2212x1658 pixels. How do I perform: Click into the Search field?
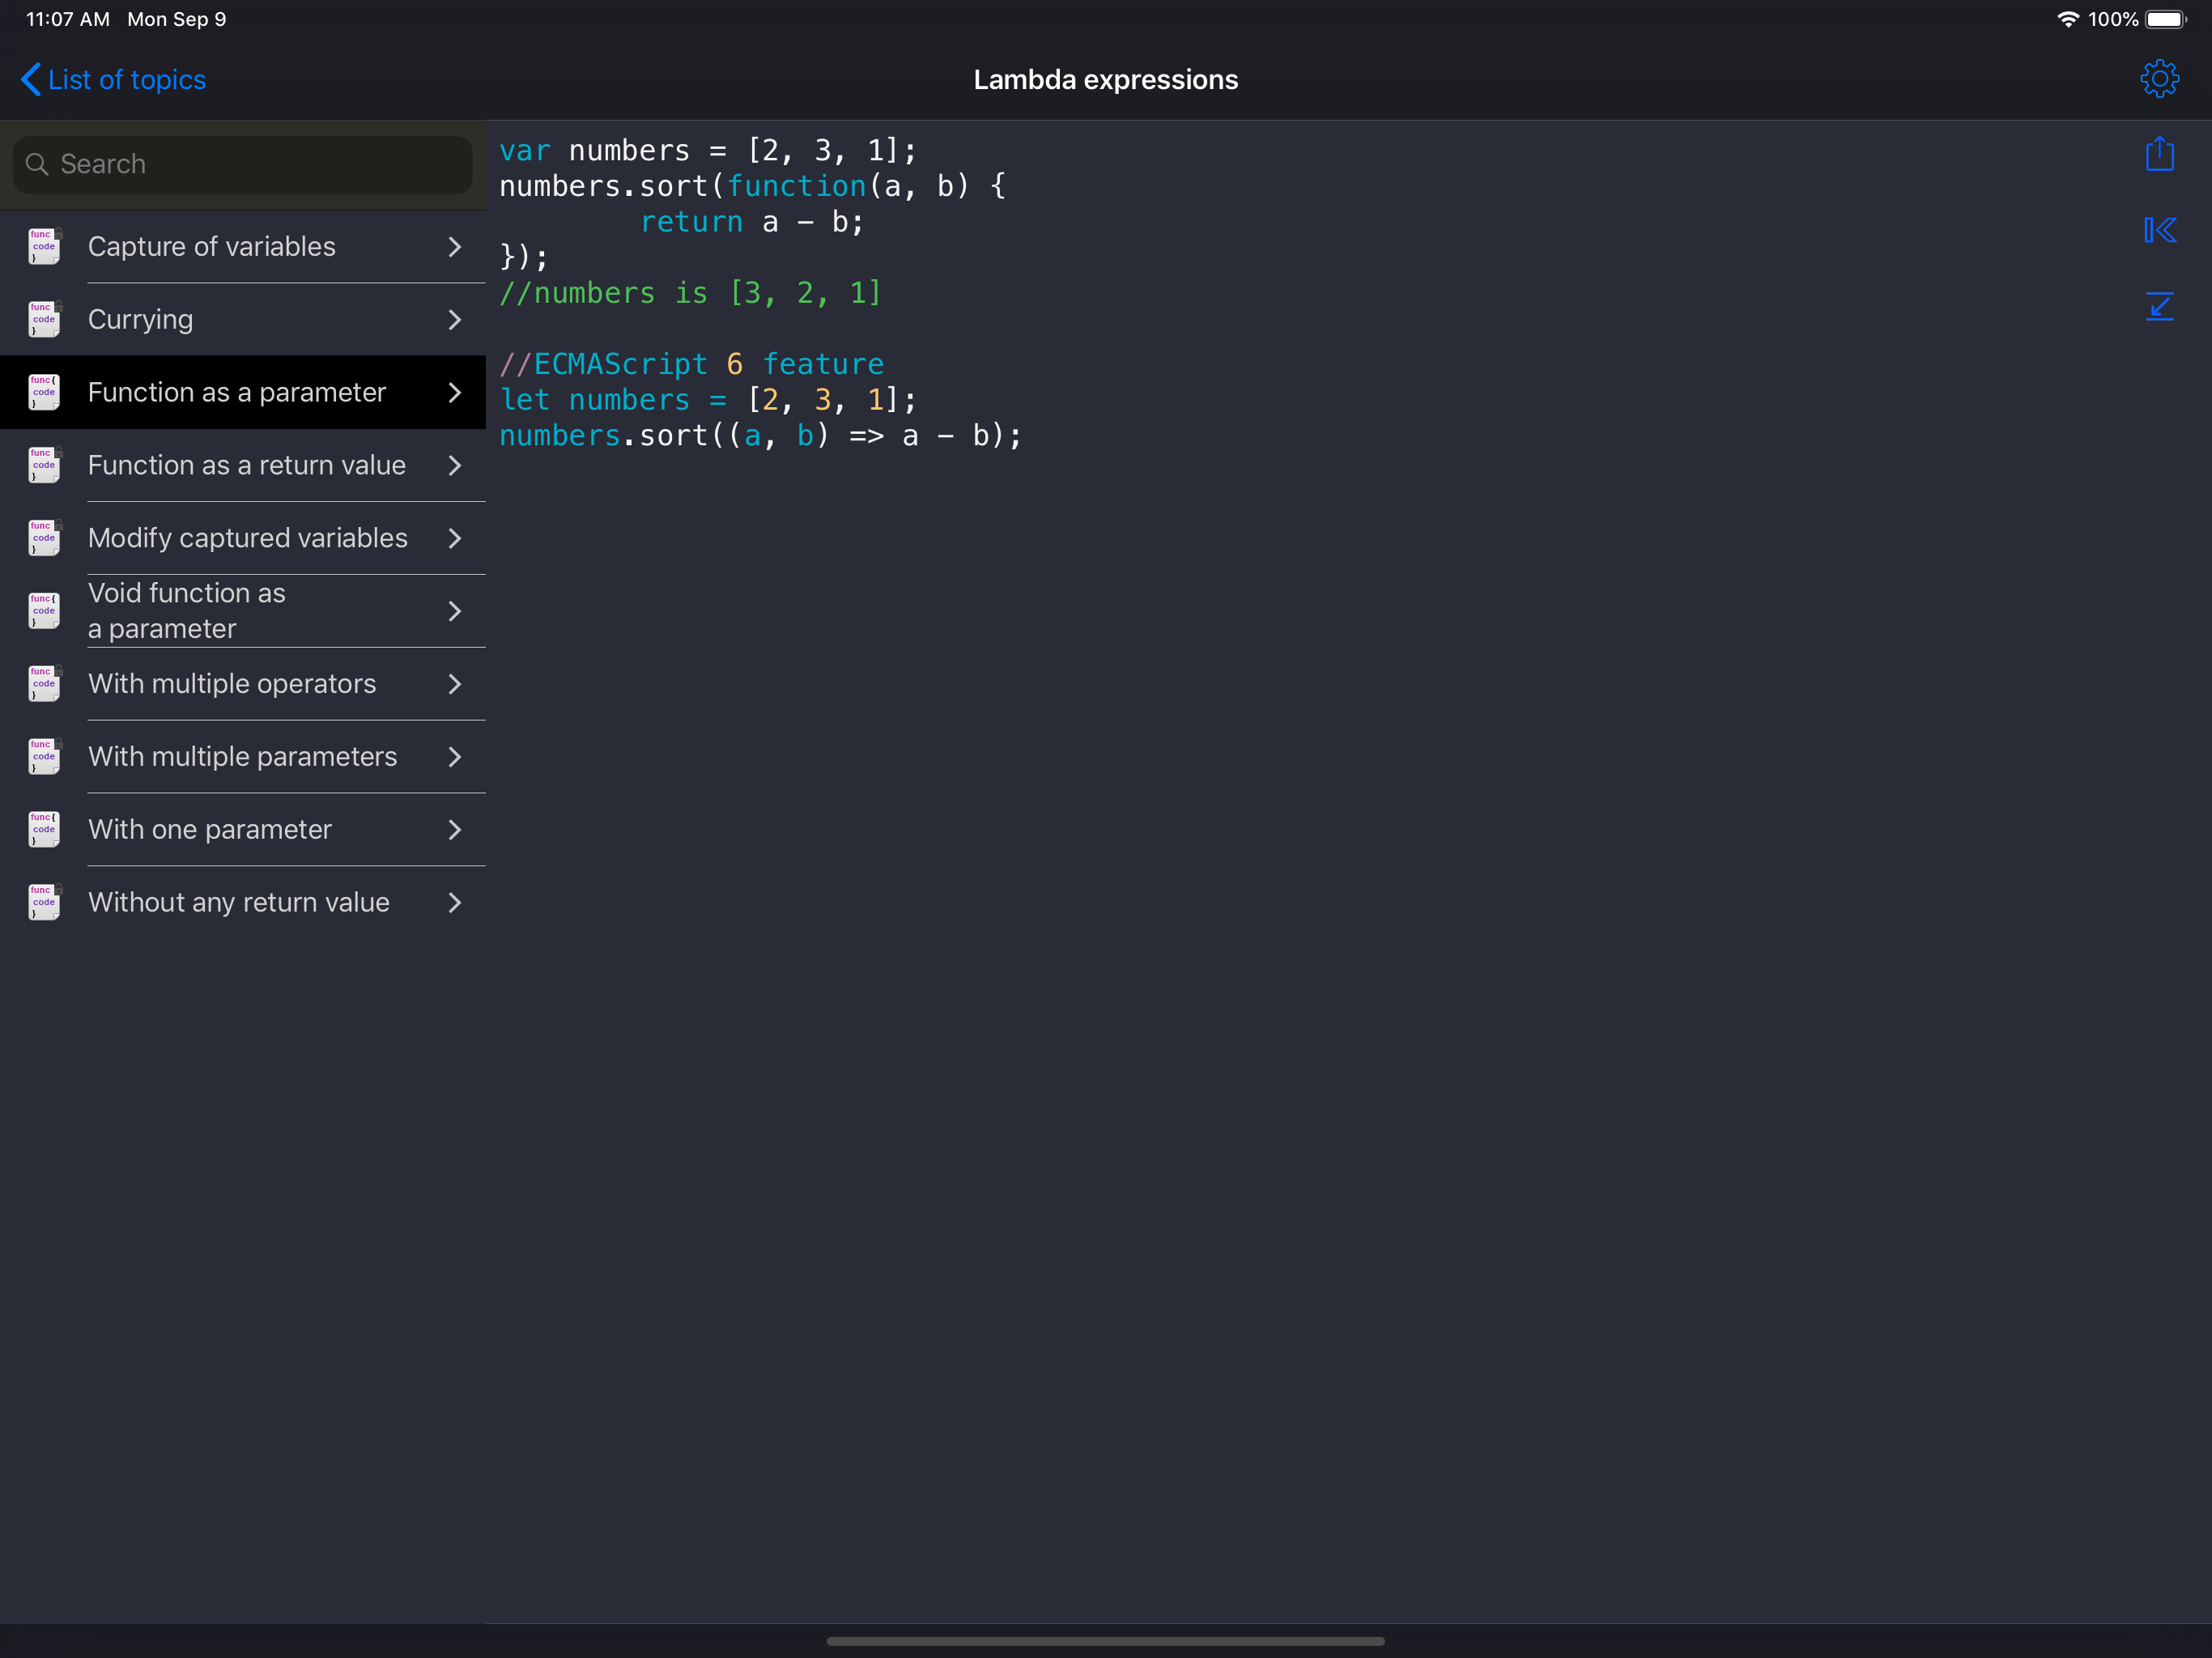pos(255,164)
